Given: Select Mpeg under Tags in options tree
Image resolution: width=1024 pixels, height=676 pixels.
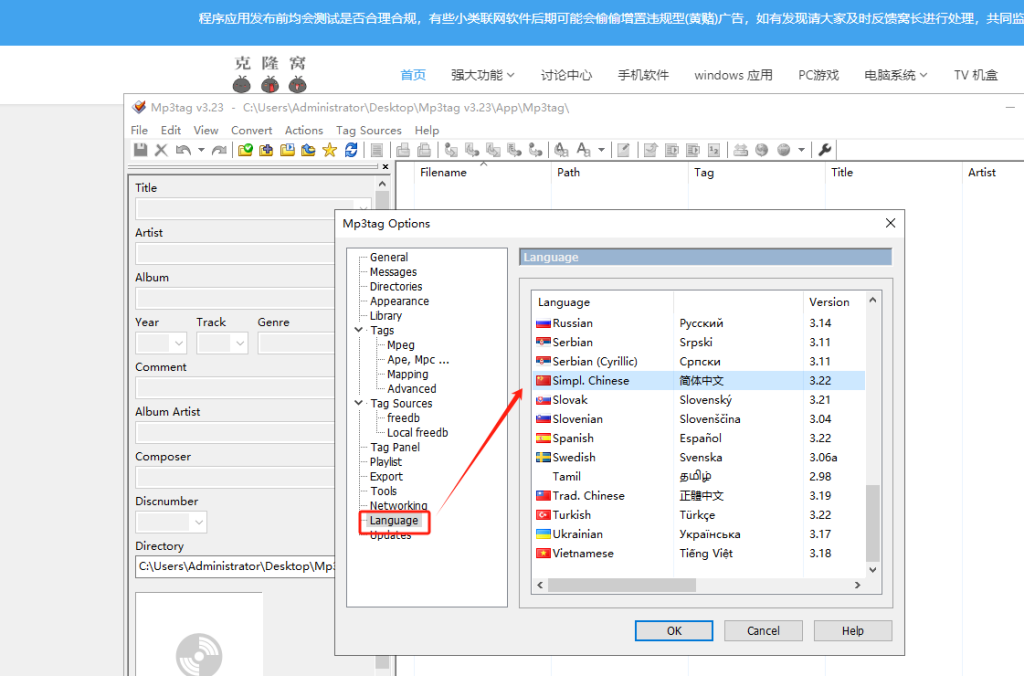Looking at the screenshot, I should 400,345.
